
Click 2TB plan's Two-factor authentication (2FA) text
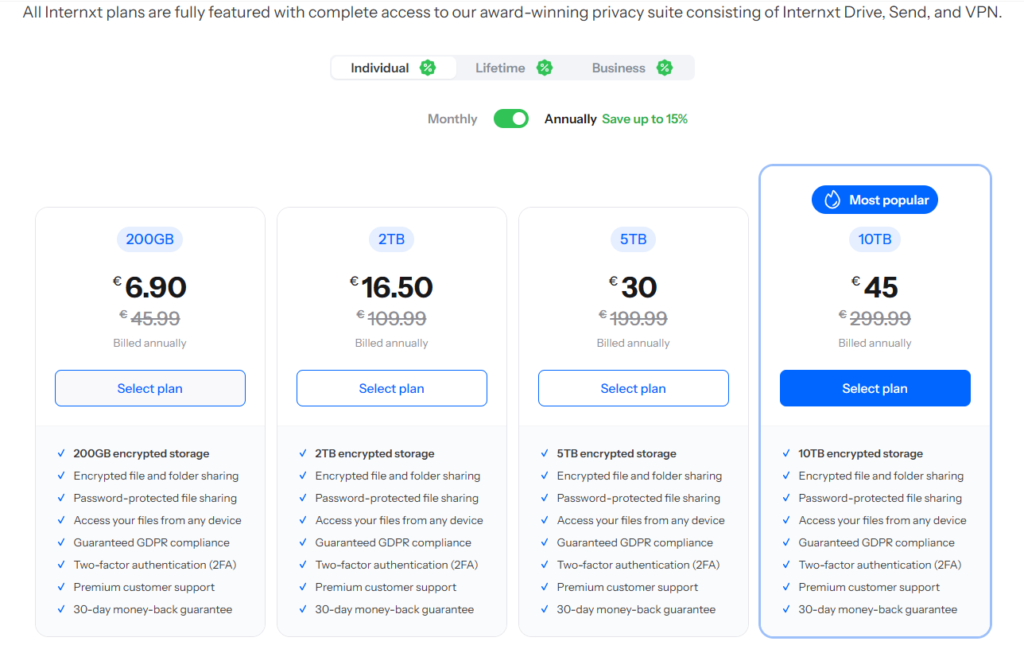[396, 565]
